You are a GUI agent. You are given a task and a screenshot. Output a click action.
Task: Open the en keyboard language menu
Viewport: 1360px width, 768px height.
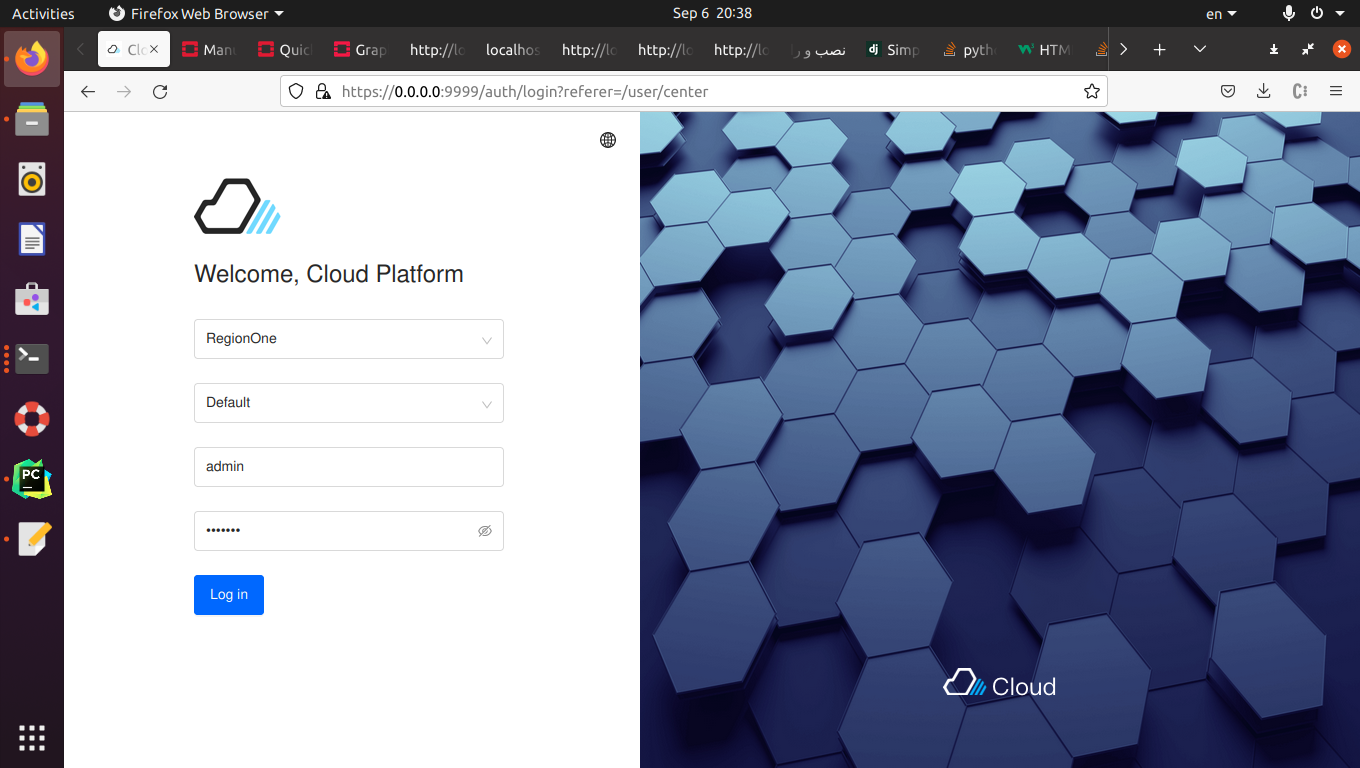1221,14
